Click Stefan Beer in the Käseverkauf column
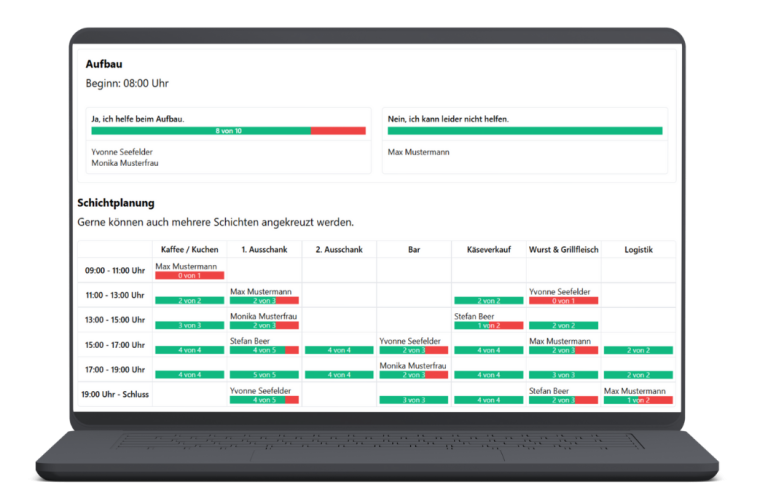This screenshot has width=768, height=490. [475, 316]
